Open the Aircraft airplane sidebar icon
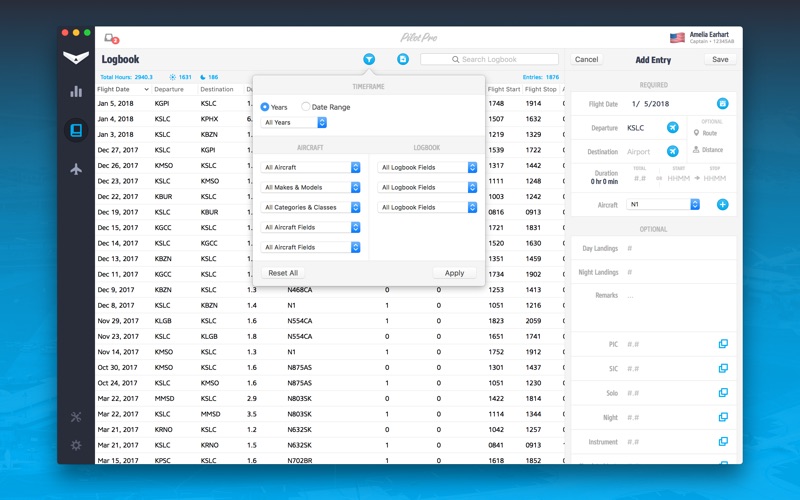Image resolution: width=800 pixels, height=500 pixels. tap(76, 169)
